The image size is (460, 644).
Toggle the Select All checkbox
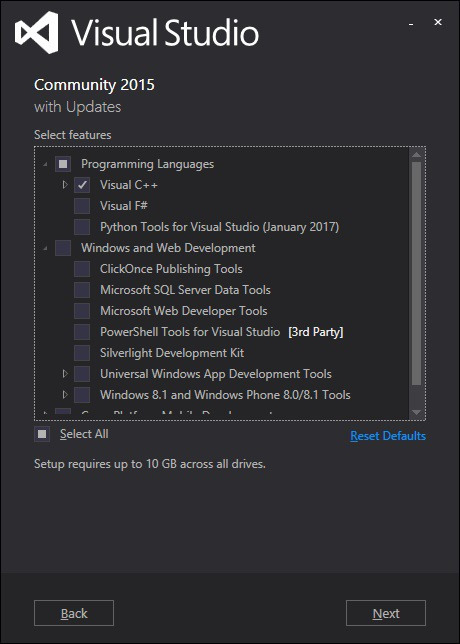click(x=42, y=434)
